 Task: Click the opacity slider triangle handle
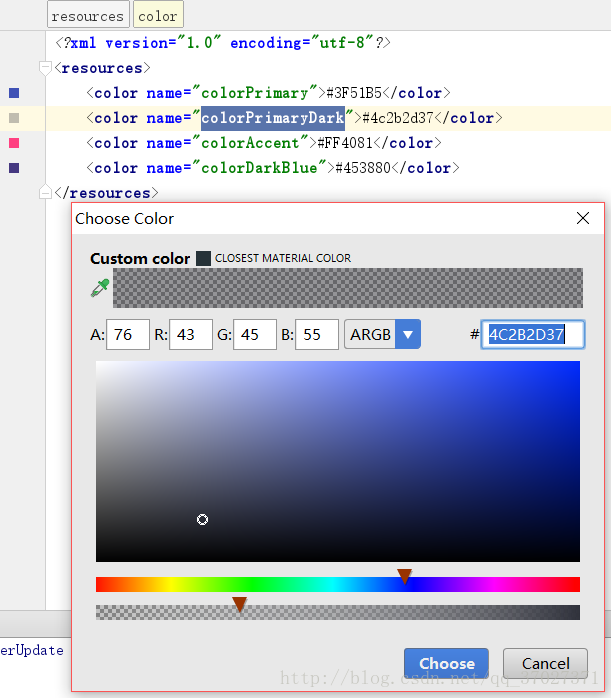point(239,605)
